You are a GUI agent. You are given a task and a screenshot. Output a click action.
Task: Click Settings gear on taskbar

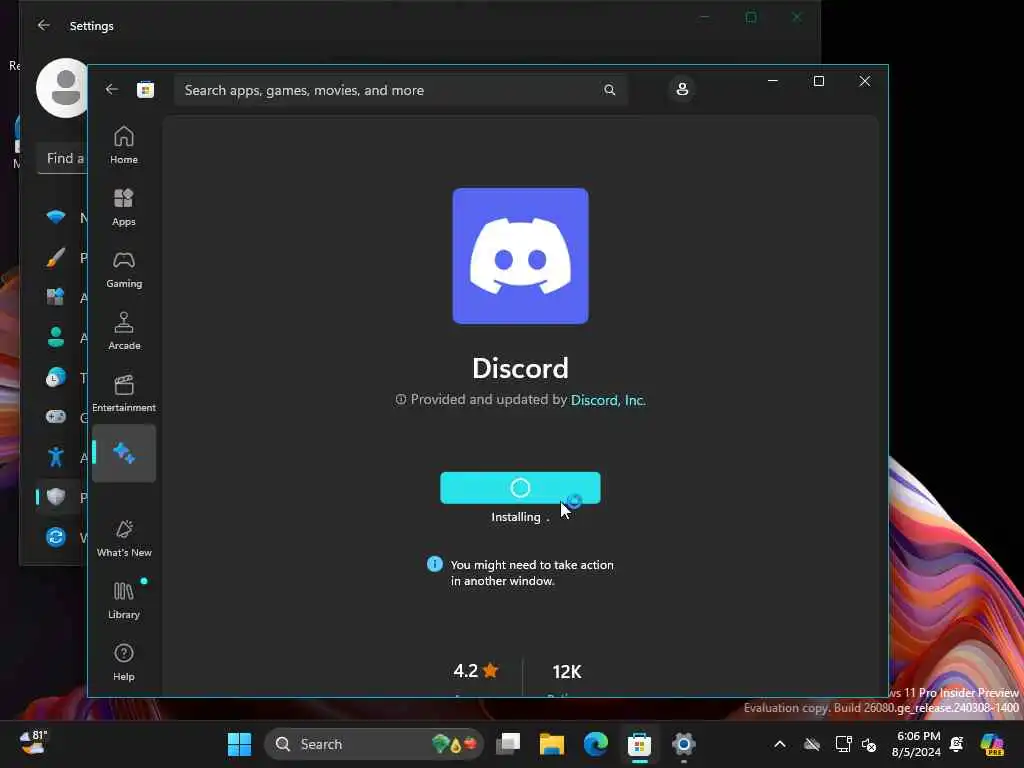point(684,744)
